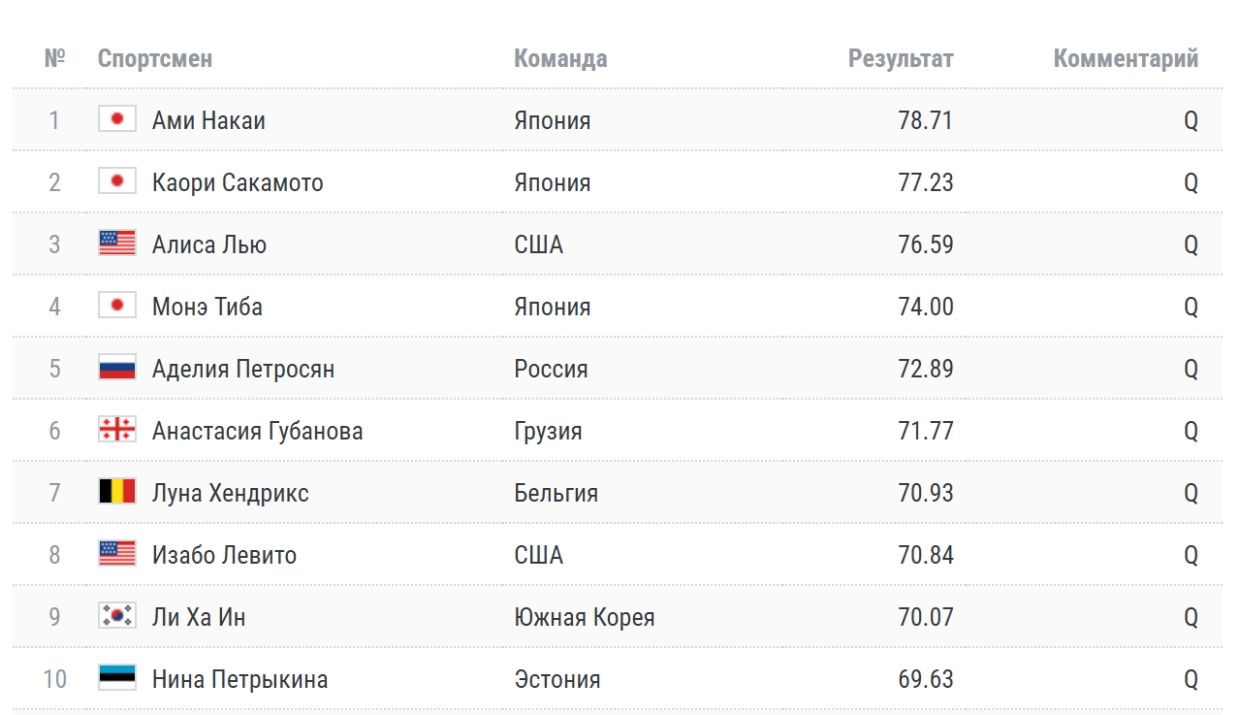Sort by the Результат column header

900,59
